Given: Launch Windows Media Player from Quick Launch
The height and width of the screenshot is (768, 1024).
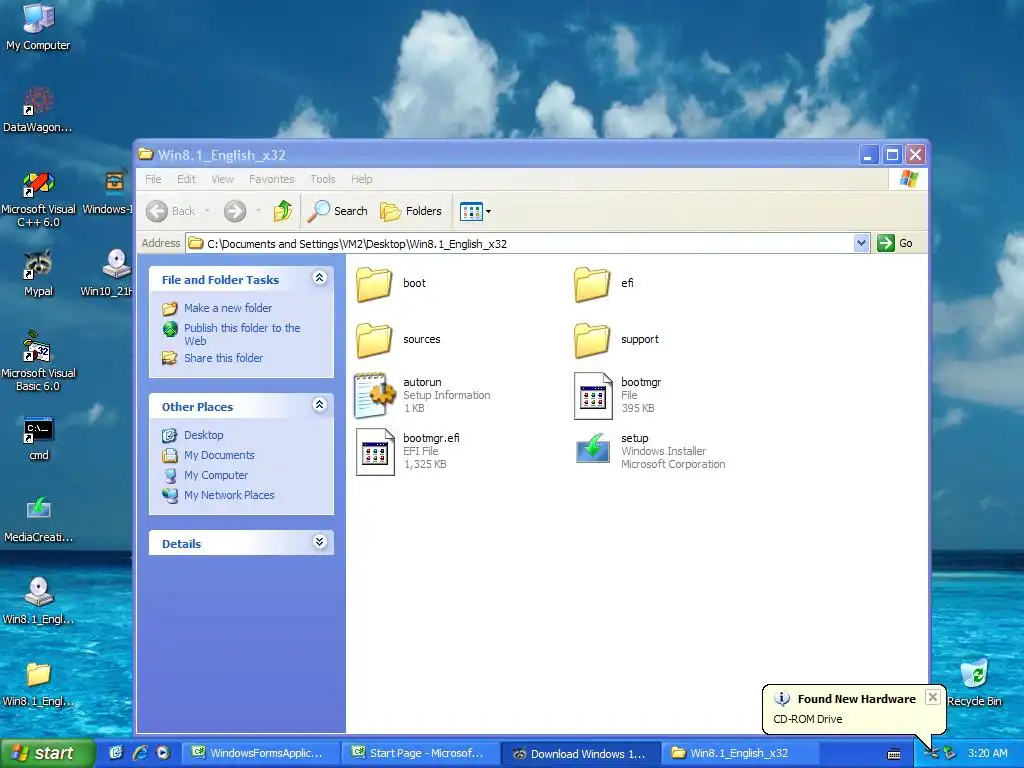Looking at the screenshot, I should pos(163,753).
